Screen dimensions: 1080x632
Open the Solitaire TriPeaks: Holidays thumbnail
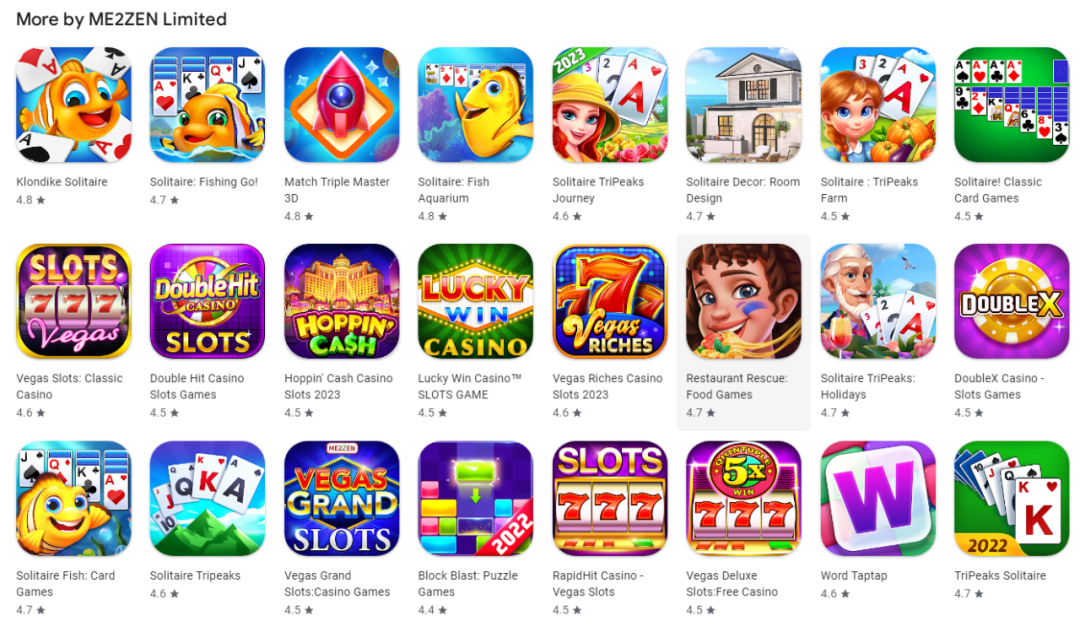878,302
